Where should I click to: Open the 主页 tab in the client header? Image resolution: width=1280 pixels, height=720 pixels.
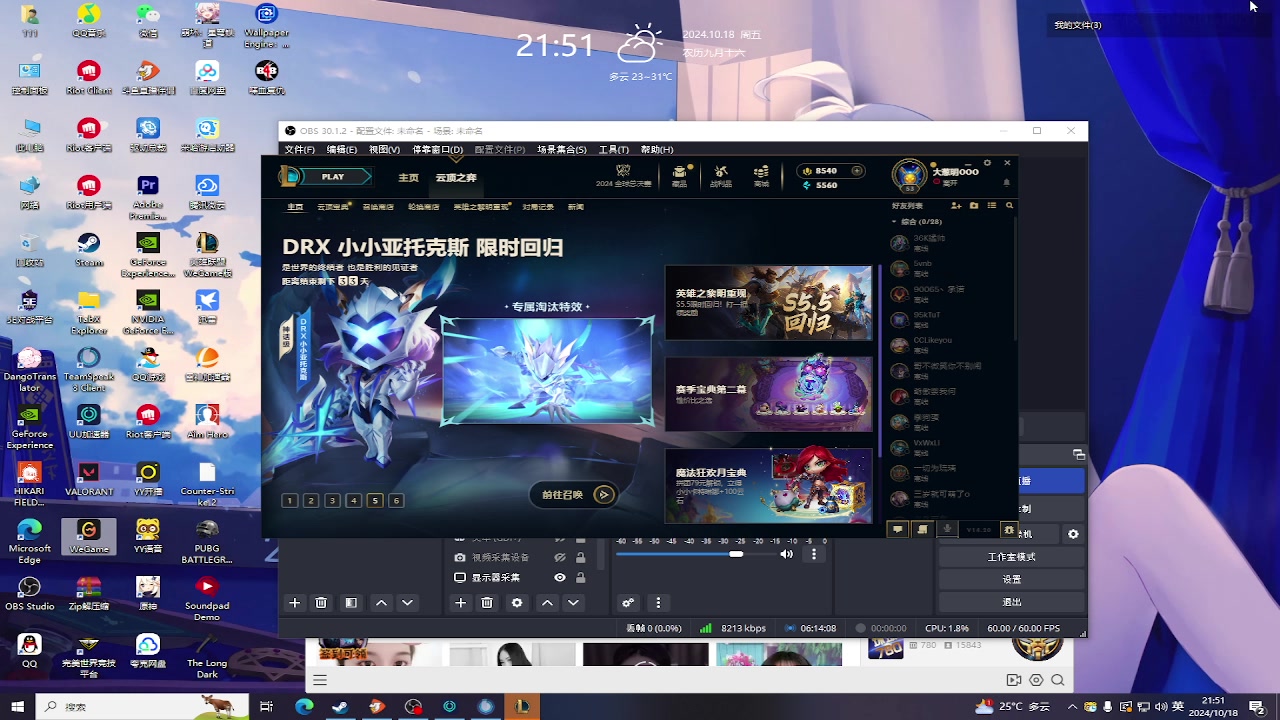(409, 177)
